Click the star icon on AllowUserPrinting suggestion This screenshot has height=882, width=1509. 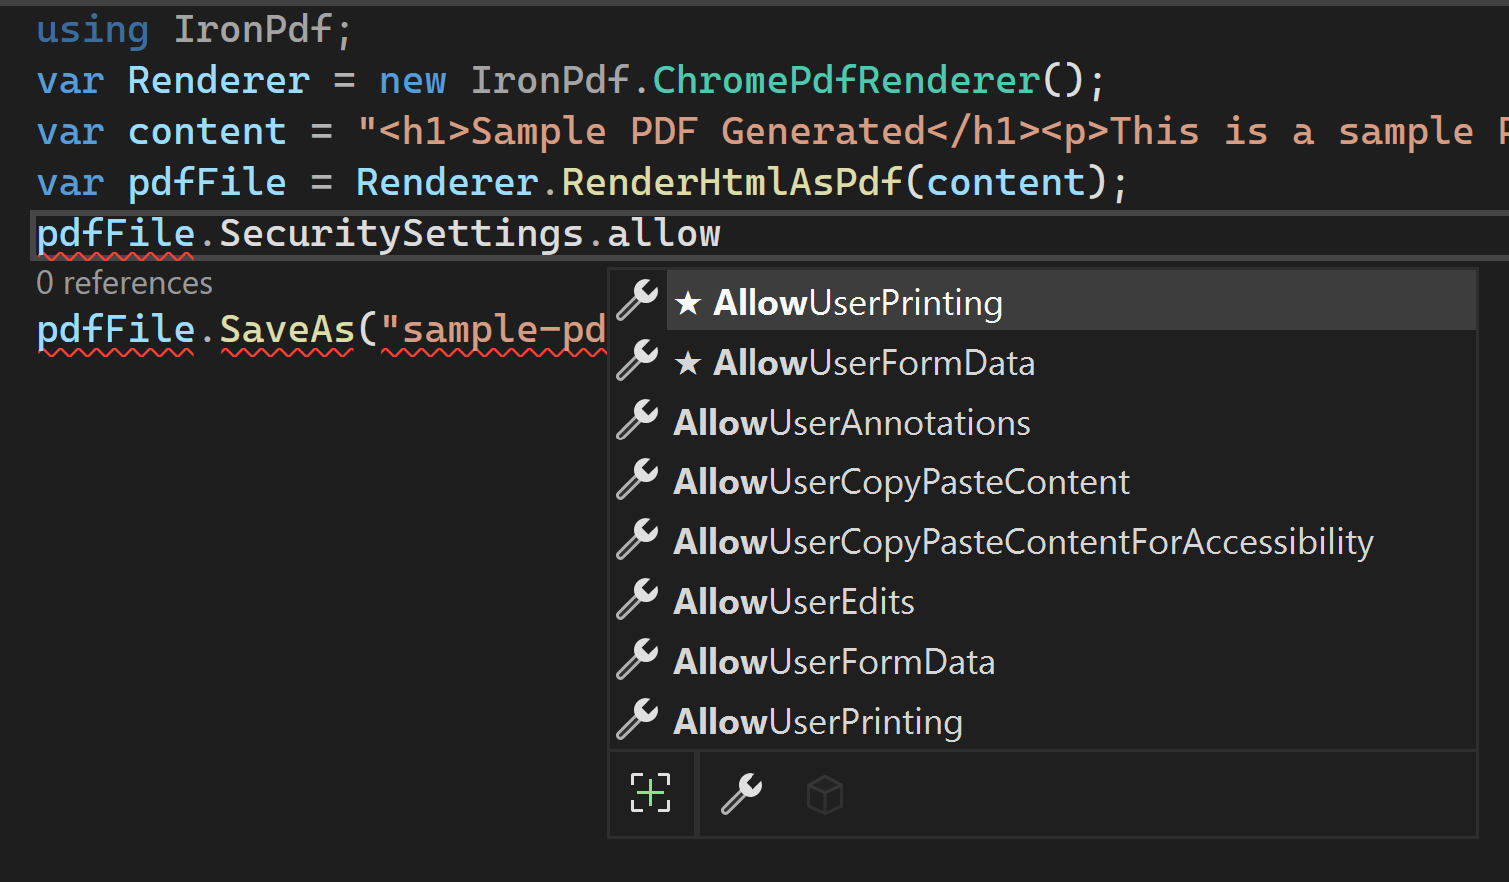click(x=690, y=302)
